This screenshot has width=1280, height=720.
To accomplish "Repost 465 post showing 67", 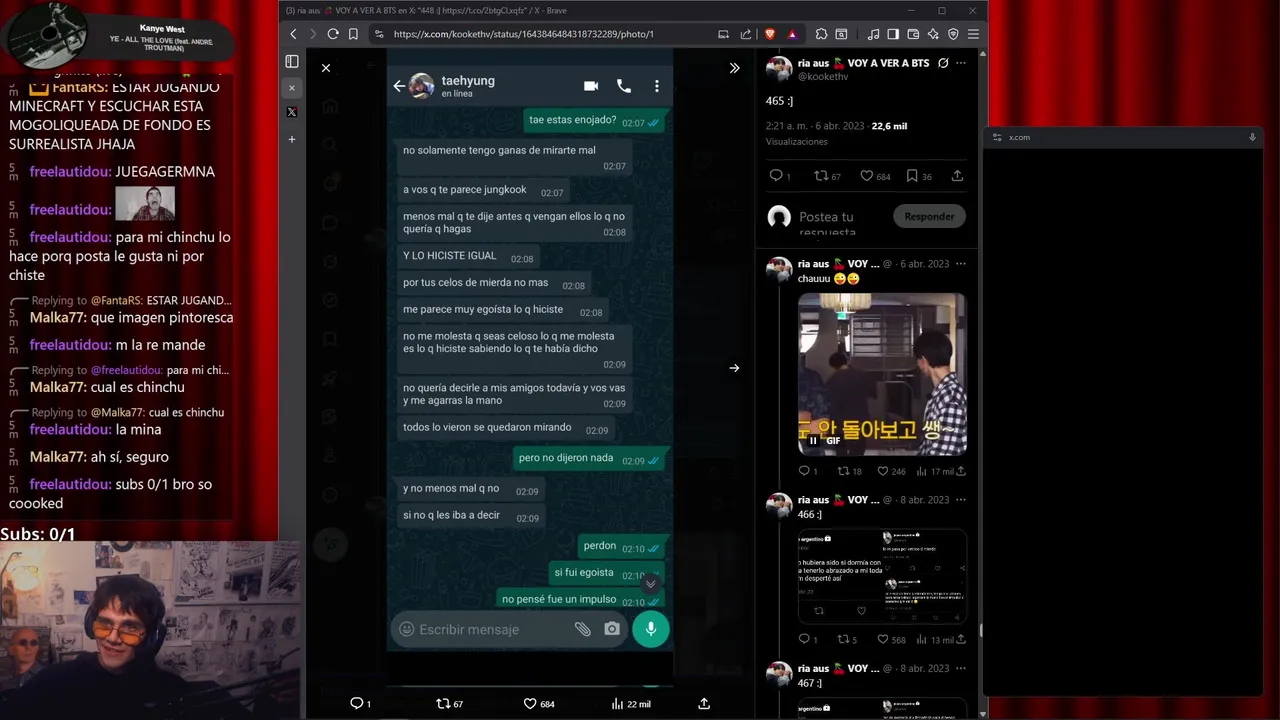I will pyautogui.click(x=827, y=176).
